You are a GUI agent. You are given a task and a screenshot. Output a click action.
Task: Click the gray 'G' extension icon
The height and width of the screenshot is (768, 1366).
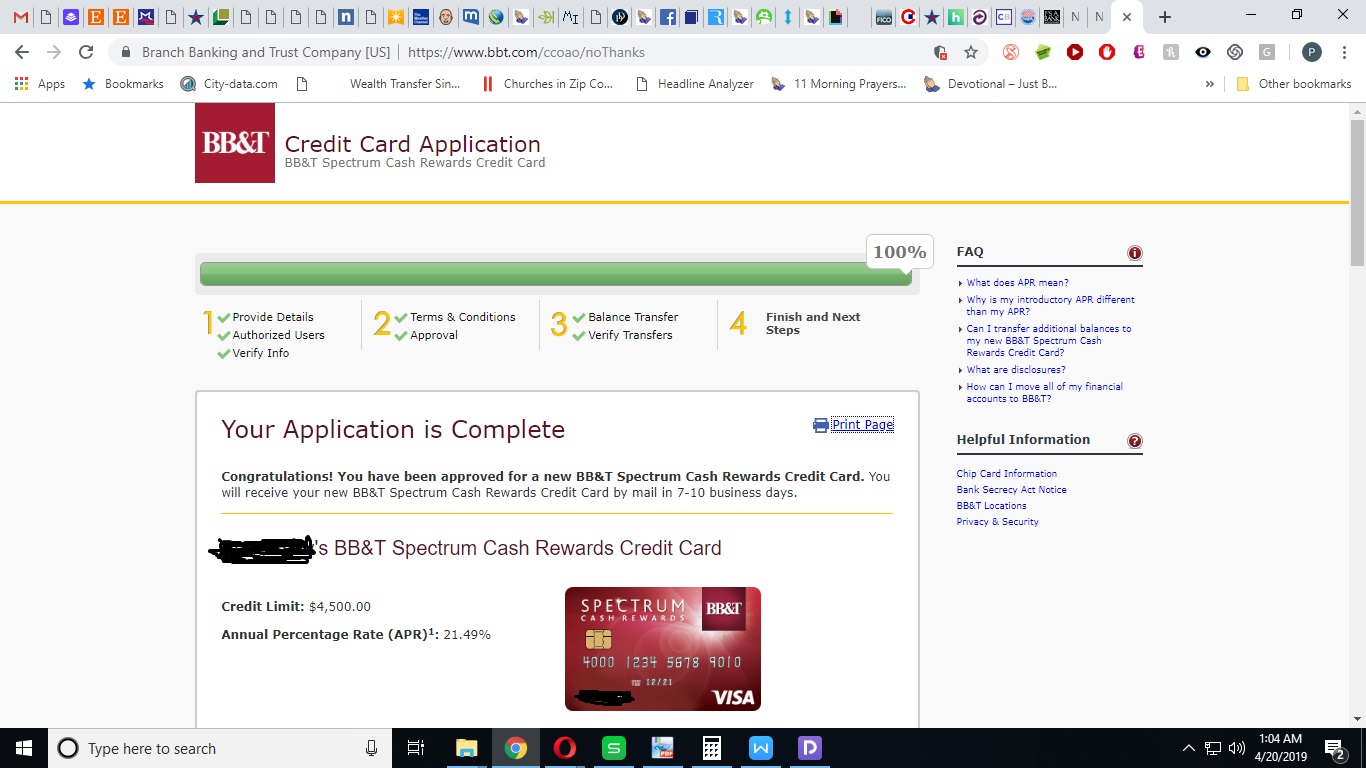[x=1267, y=52]
